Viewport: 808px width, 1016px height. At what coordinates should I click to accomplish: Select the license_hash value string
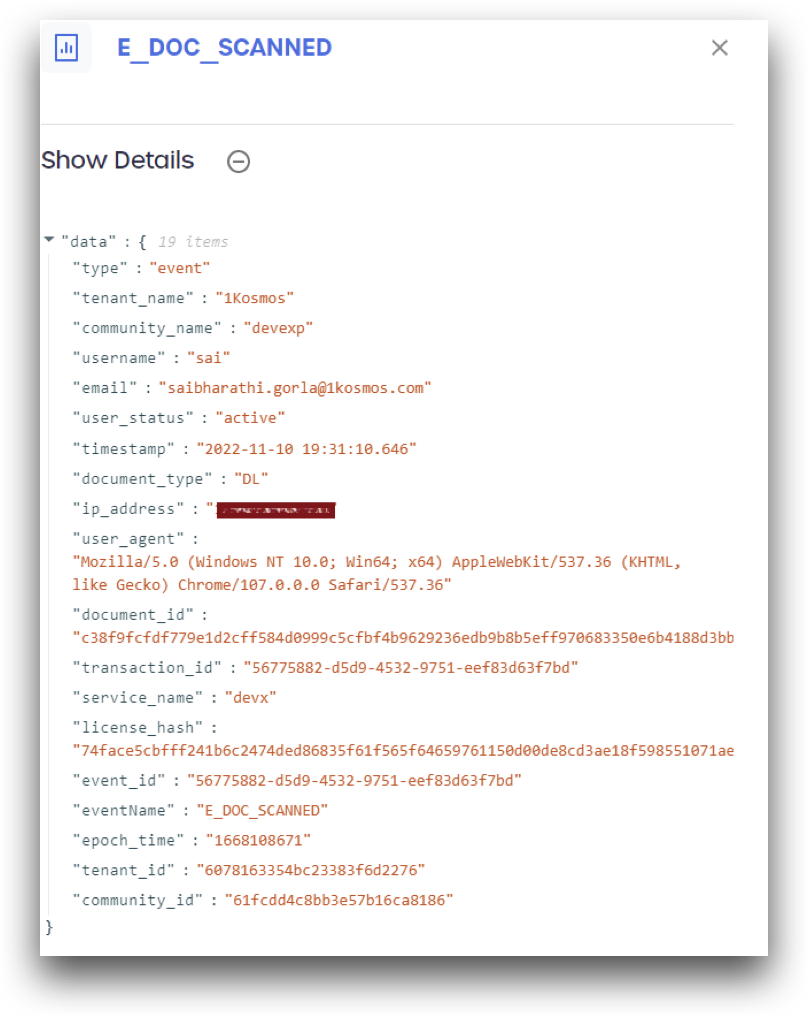click(403, 751)
